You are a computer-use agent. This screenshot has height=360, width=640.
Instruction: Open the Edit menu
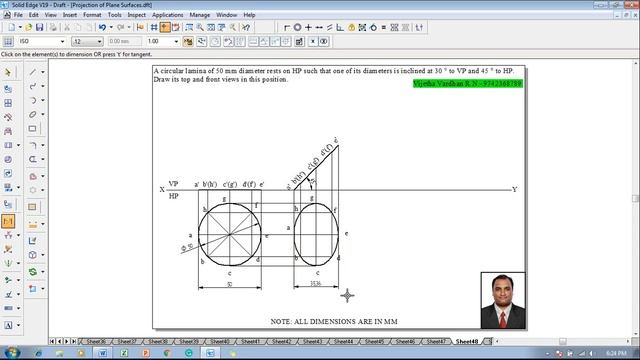tap(33, 15)
